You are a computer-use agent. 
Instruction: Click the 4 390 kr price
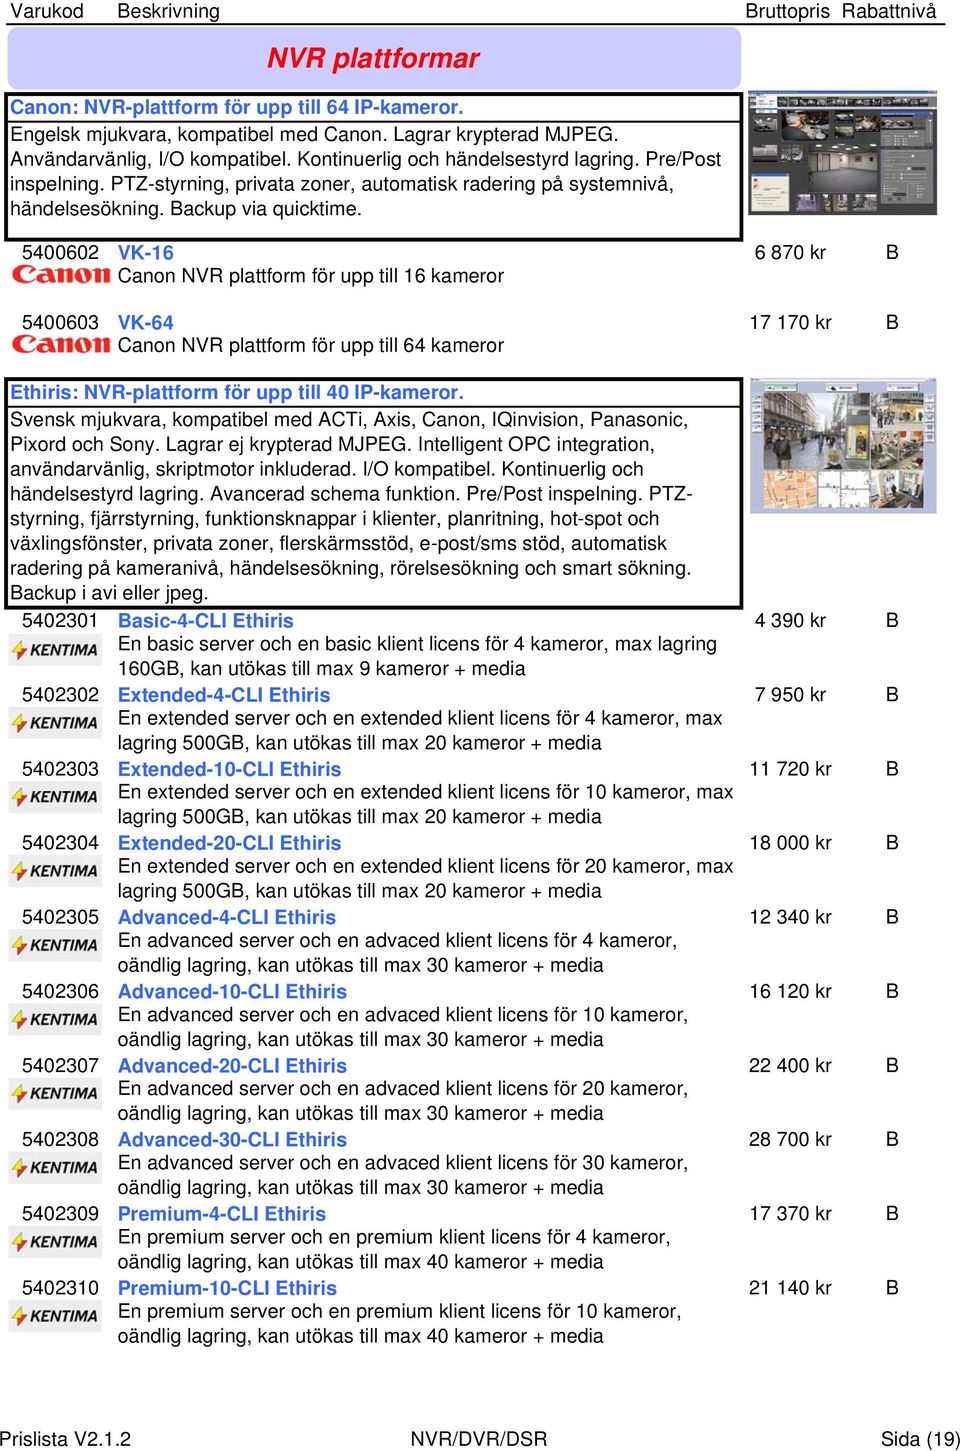tap(790, 621)
